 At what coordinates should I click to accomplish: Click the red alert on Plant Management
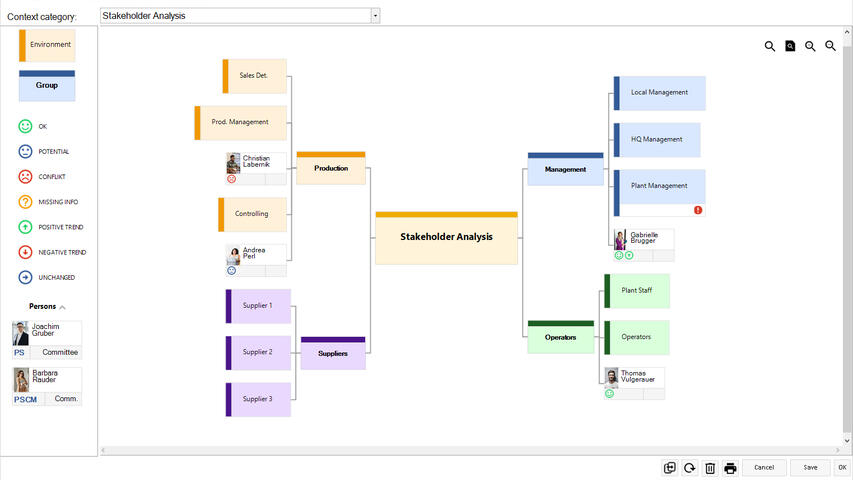(698, 210)
